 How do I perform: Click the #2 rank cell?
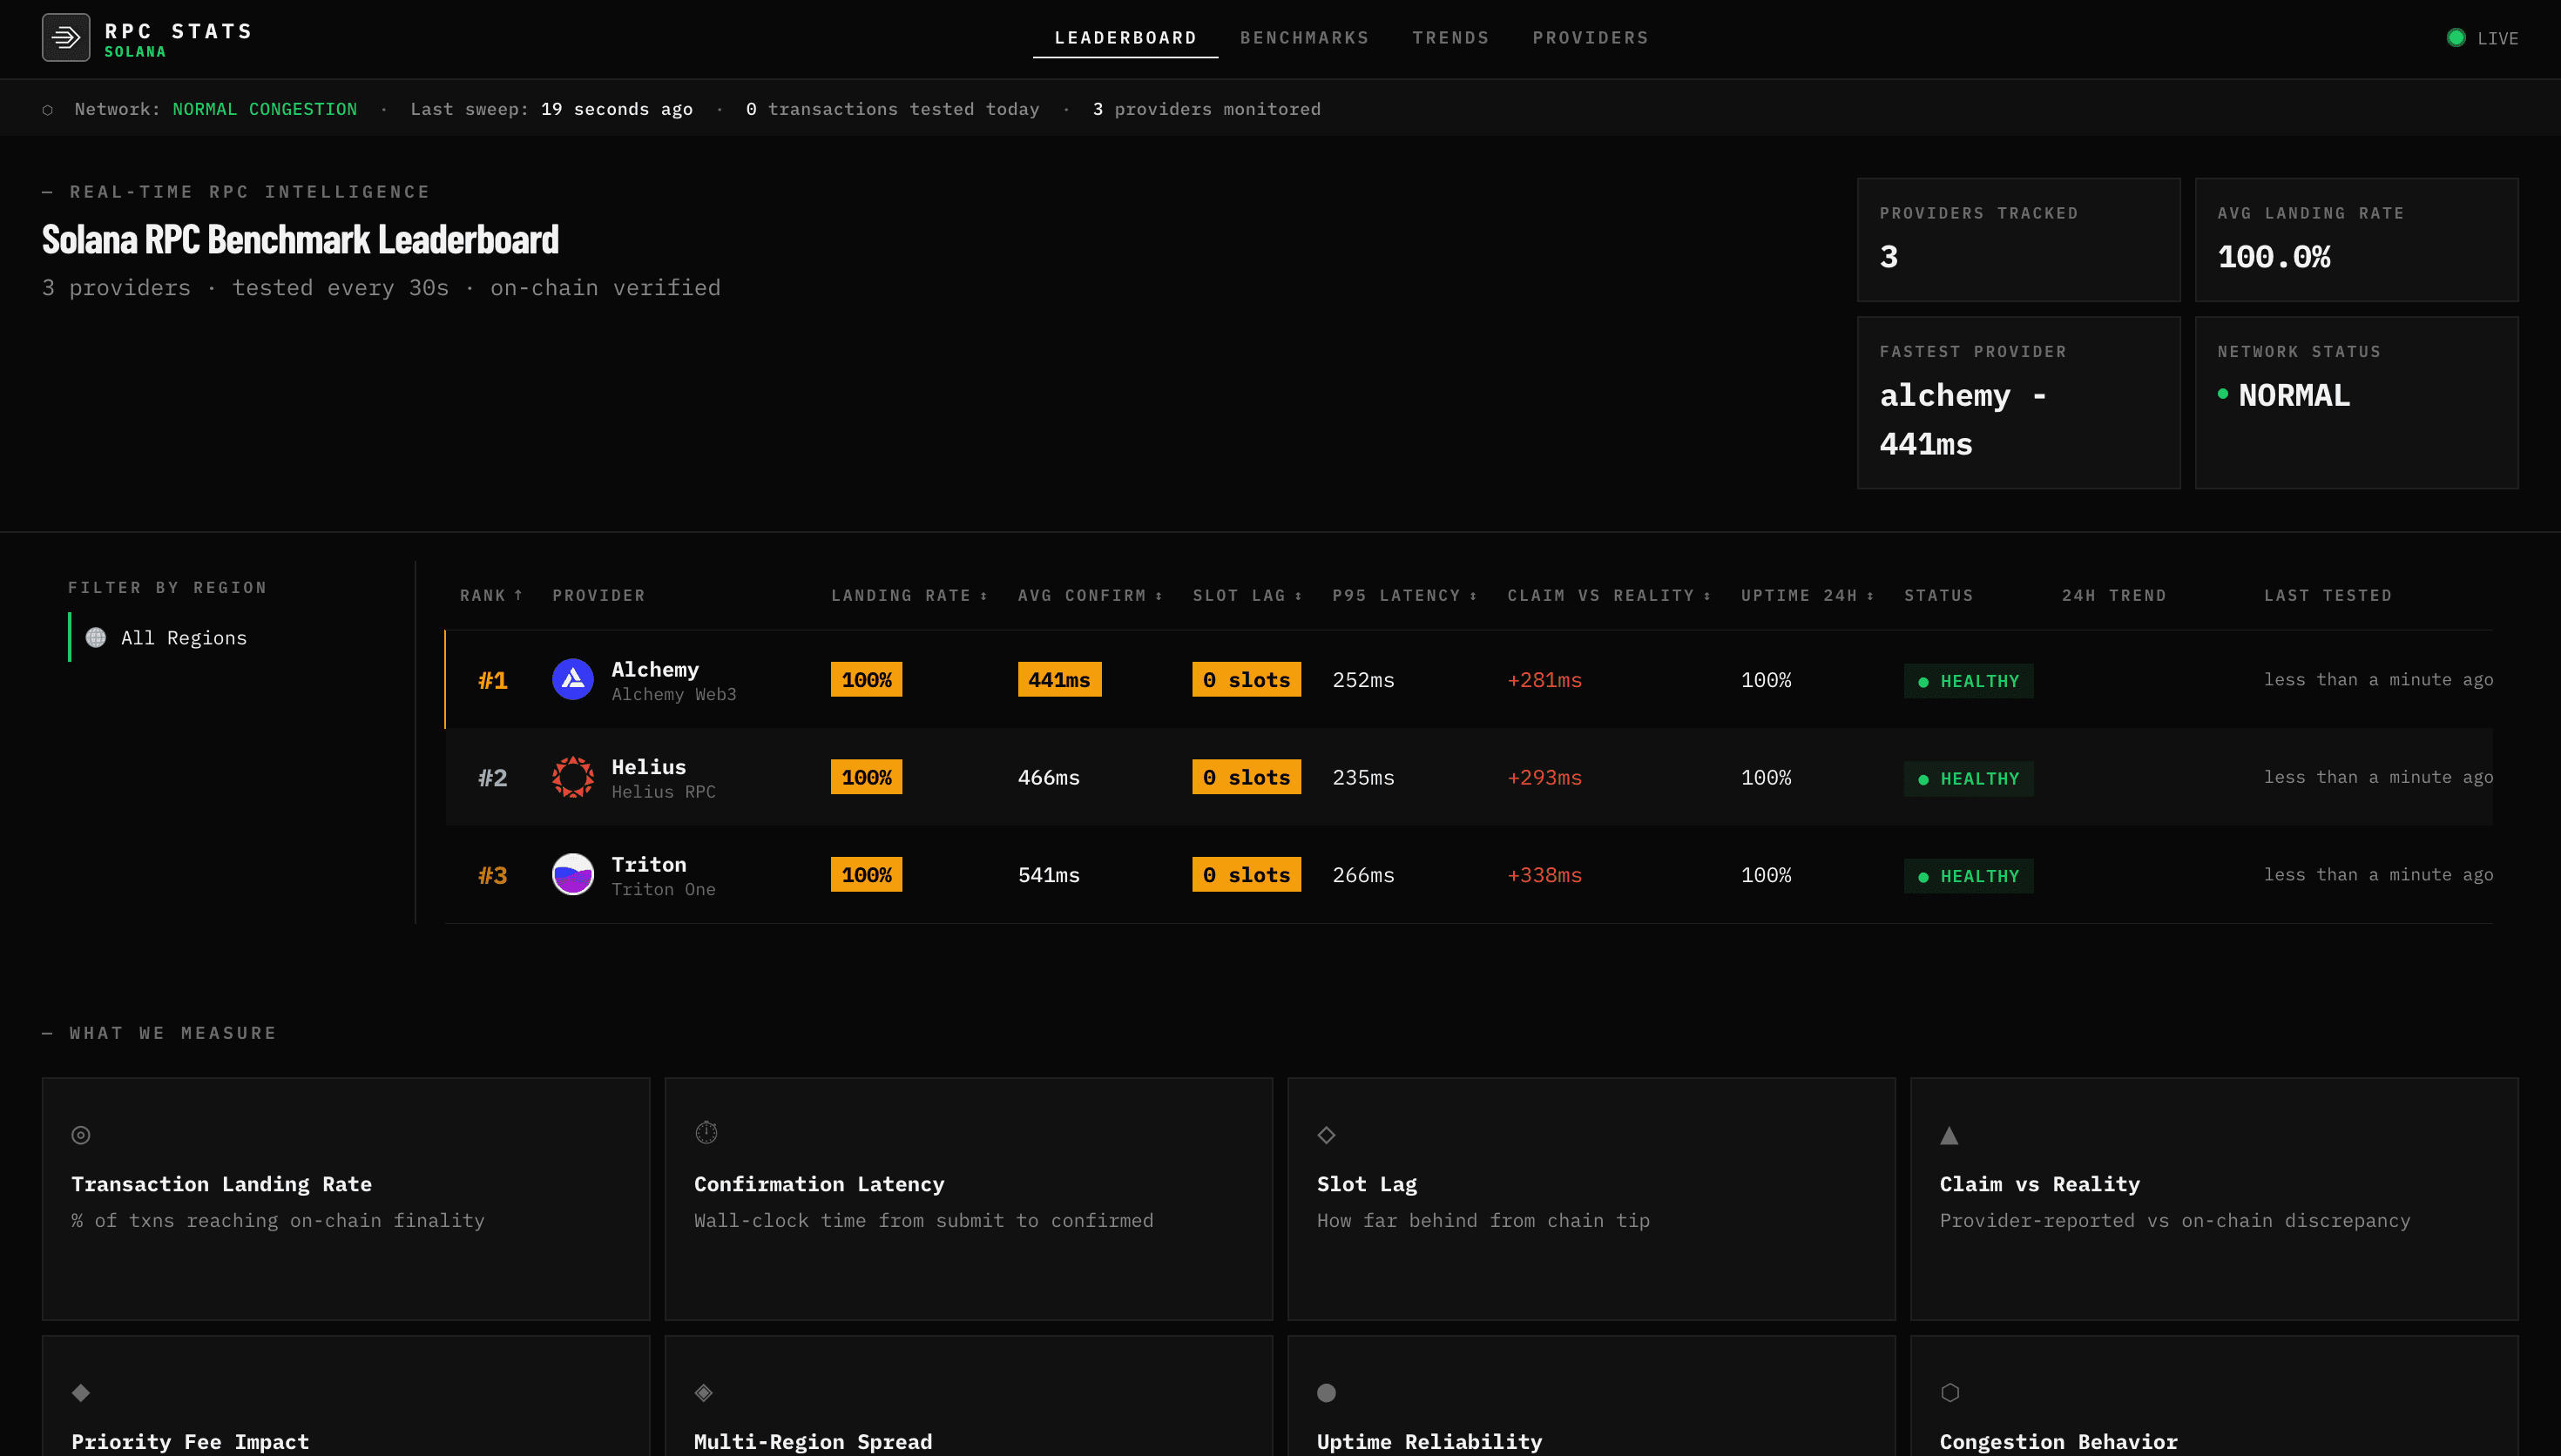point(492,778)
